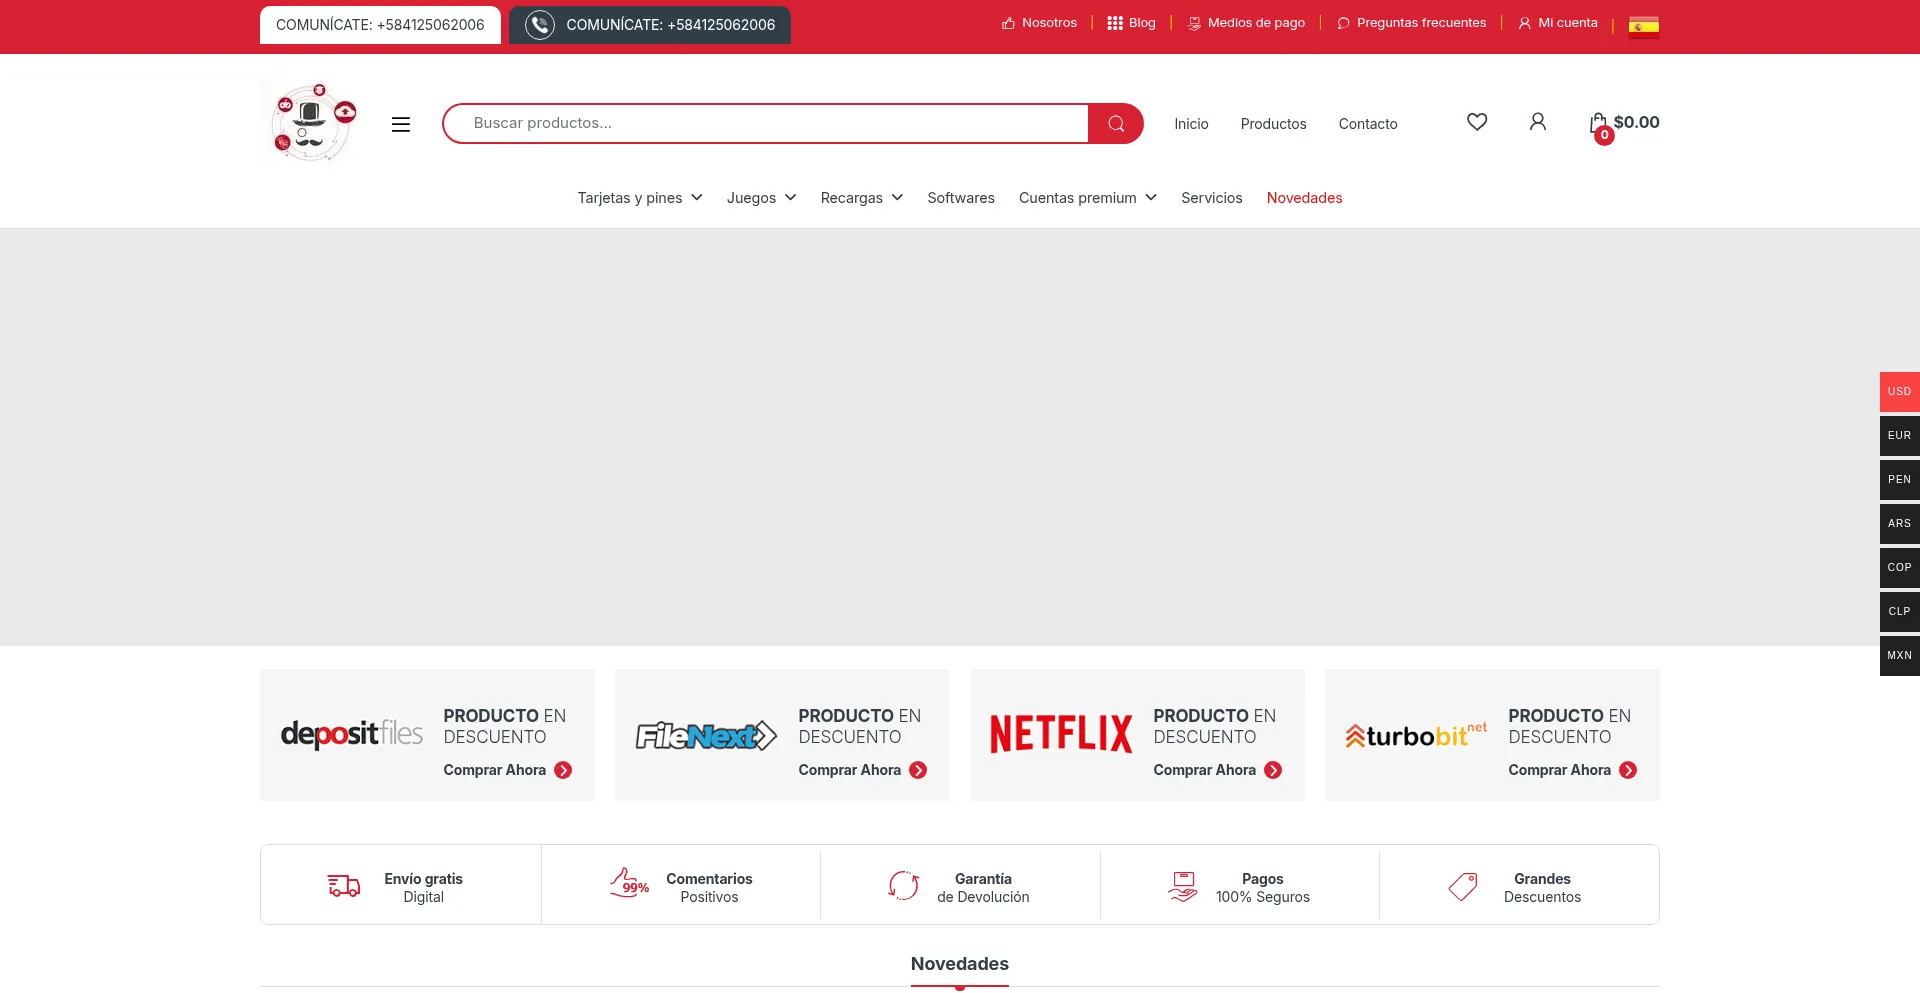Open the shopping cart bag icon
Image resolution: width=1920 pixels, height=993 pixels.
(1599, 124)
